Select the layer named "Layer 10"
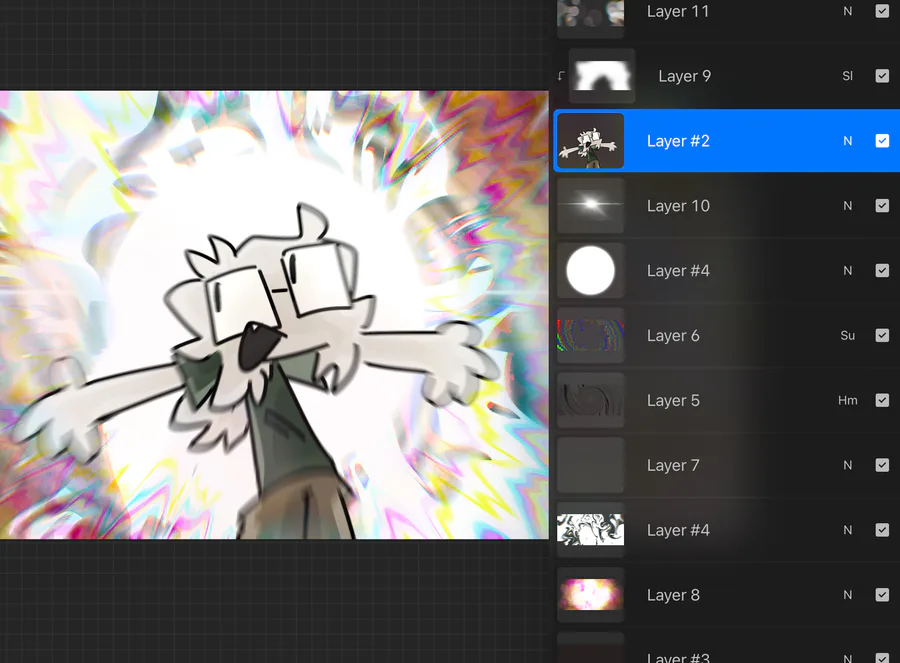The image size is (900, 663). (678, 206)
